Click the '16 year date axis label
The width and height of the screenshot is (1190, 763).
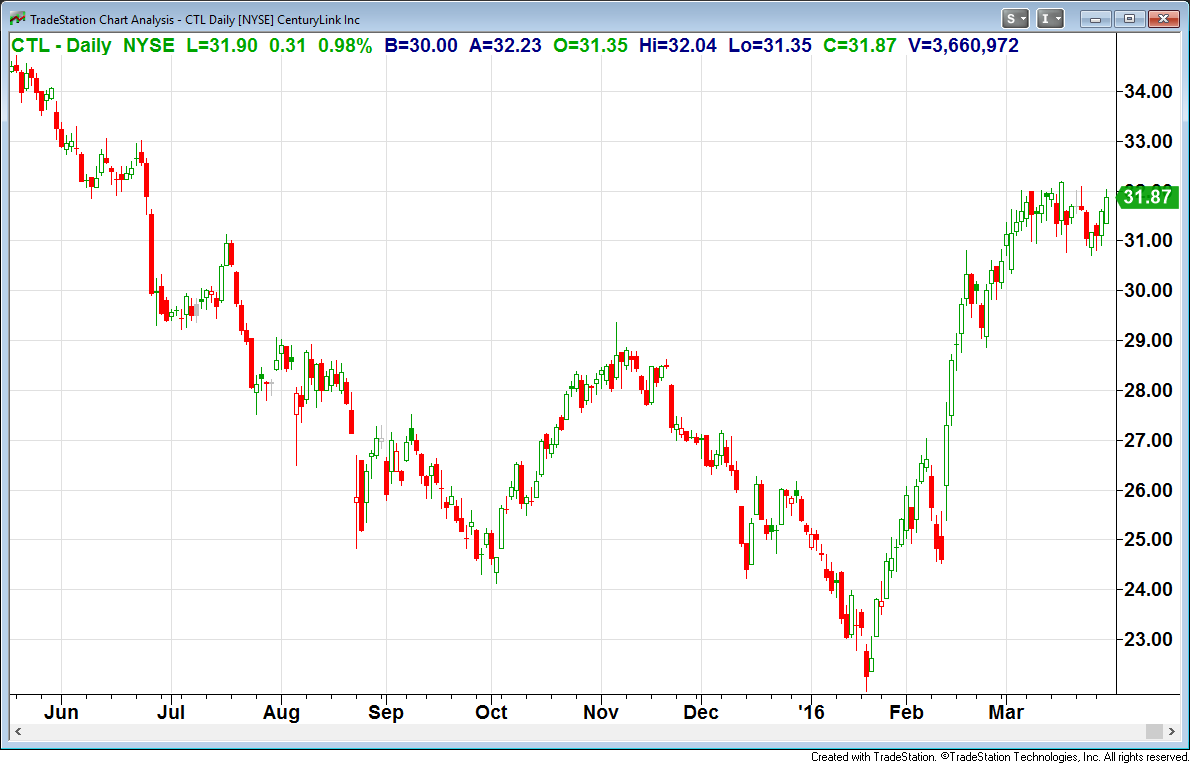click(x=811, y=713)
